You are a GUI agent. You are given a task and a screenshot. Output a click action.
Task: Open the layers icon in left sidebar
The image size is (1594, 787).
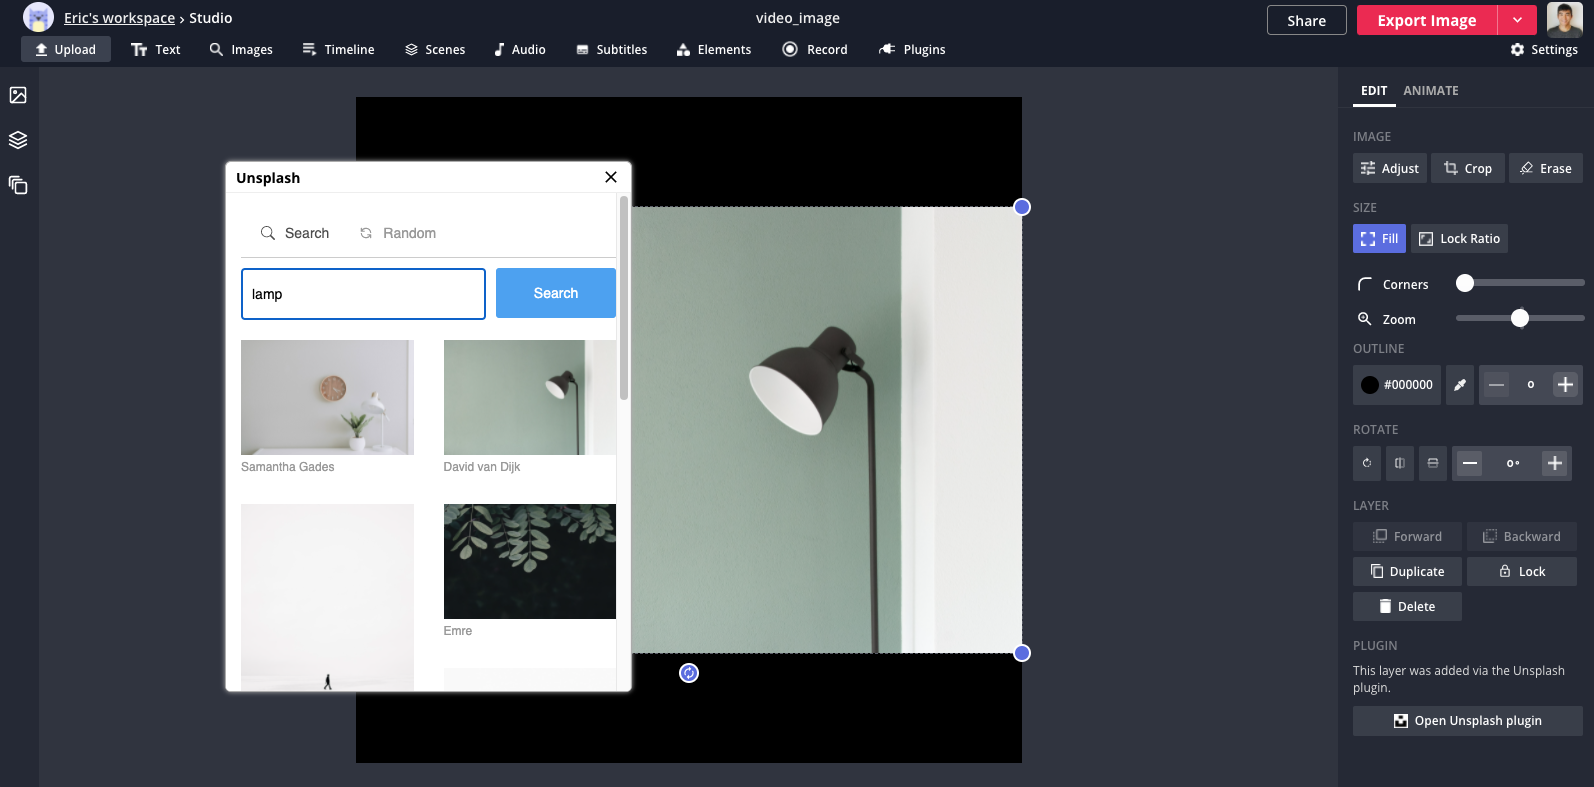(18, 140)
